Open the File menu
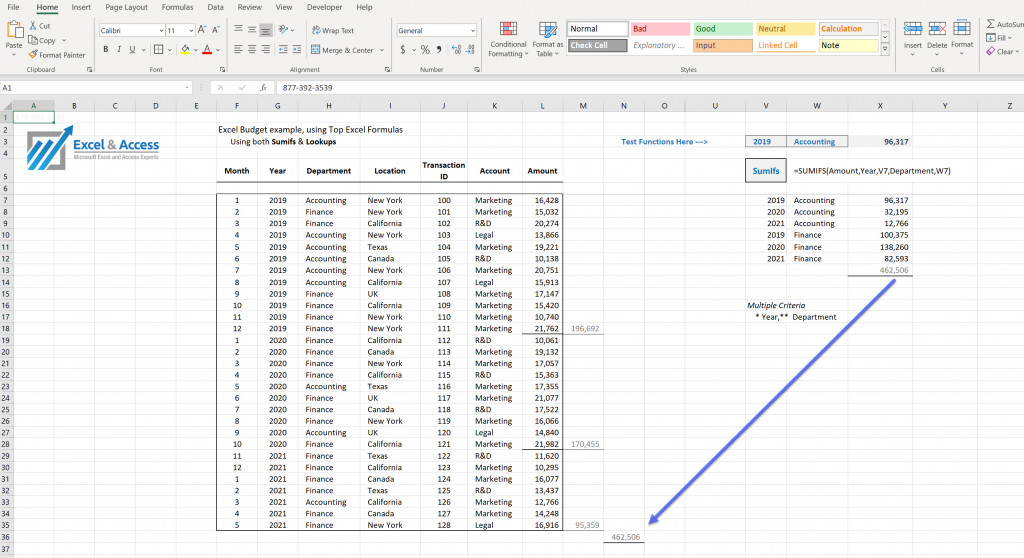1024x558 pixels. [13, 7]
